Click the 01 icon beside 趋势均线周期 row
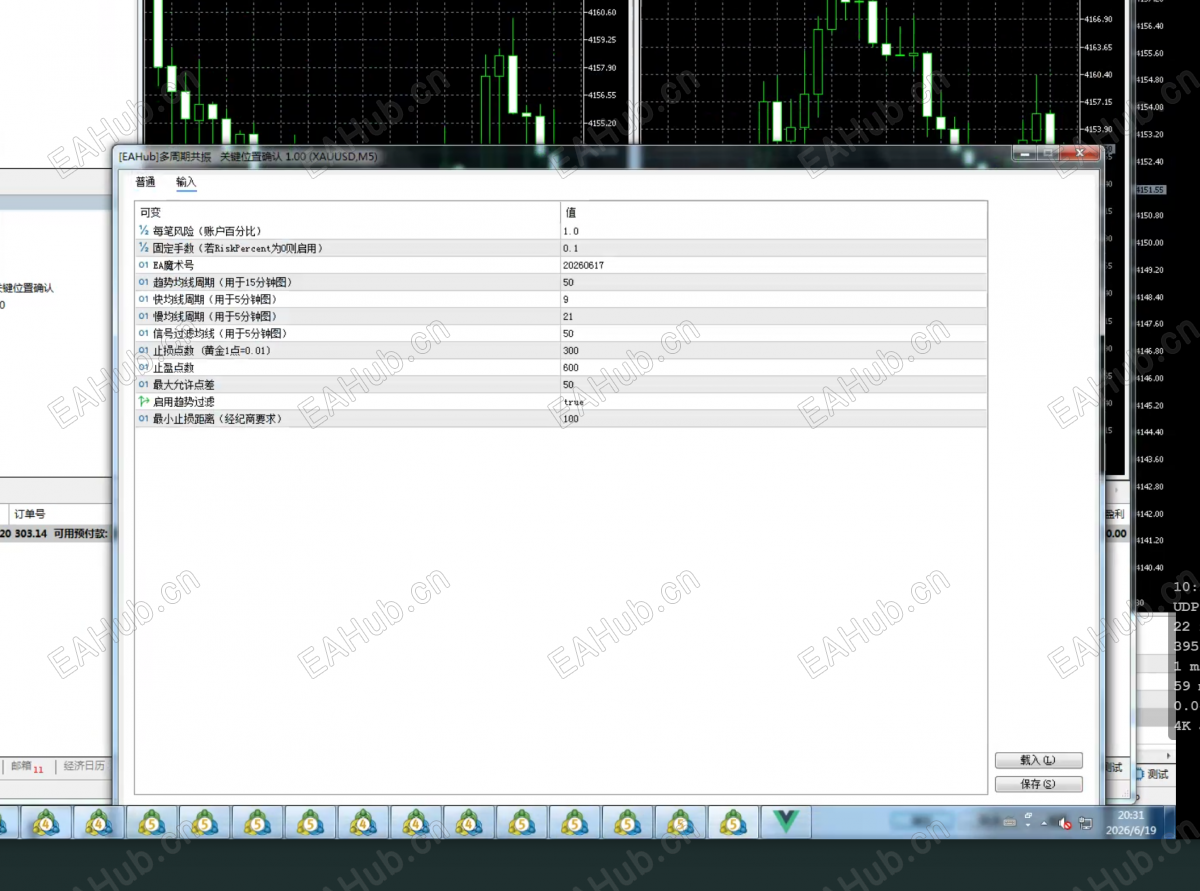Screen dimensions: 1200x891 click(x=144, y=282)
